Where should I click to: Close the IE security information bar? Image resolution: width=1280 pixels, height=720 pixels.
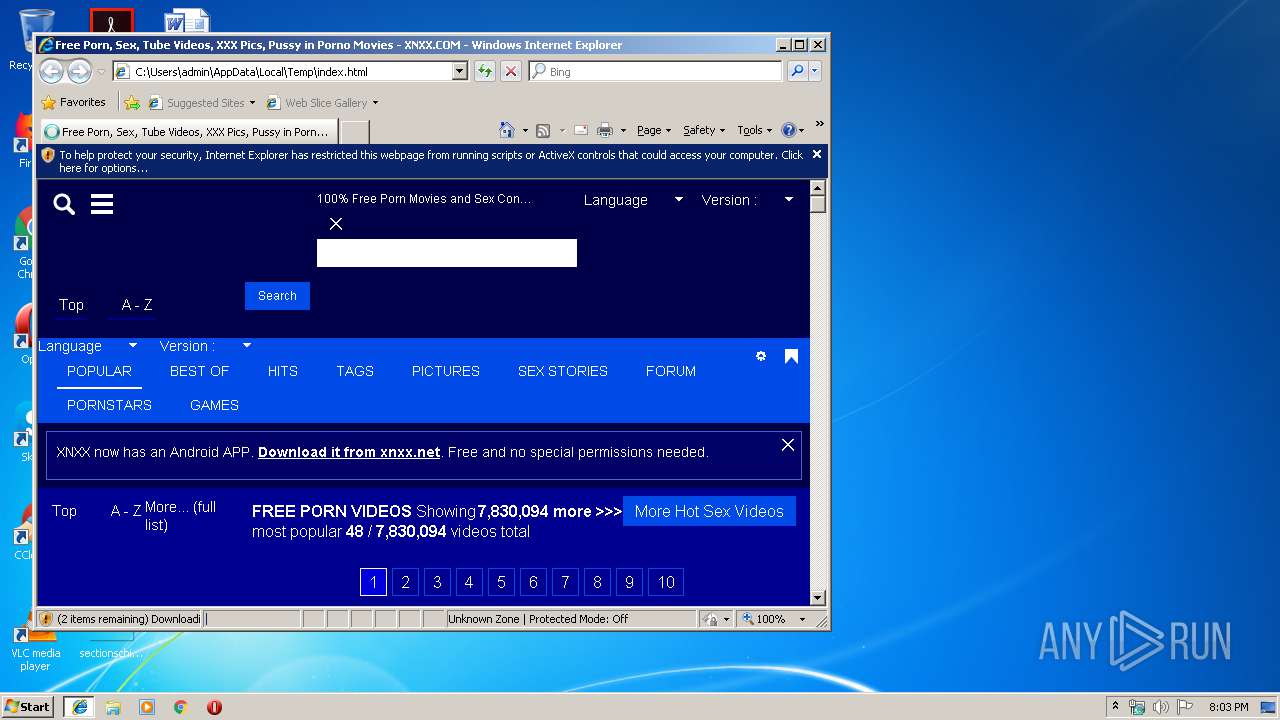click(817, 154)
